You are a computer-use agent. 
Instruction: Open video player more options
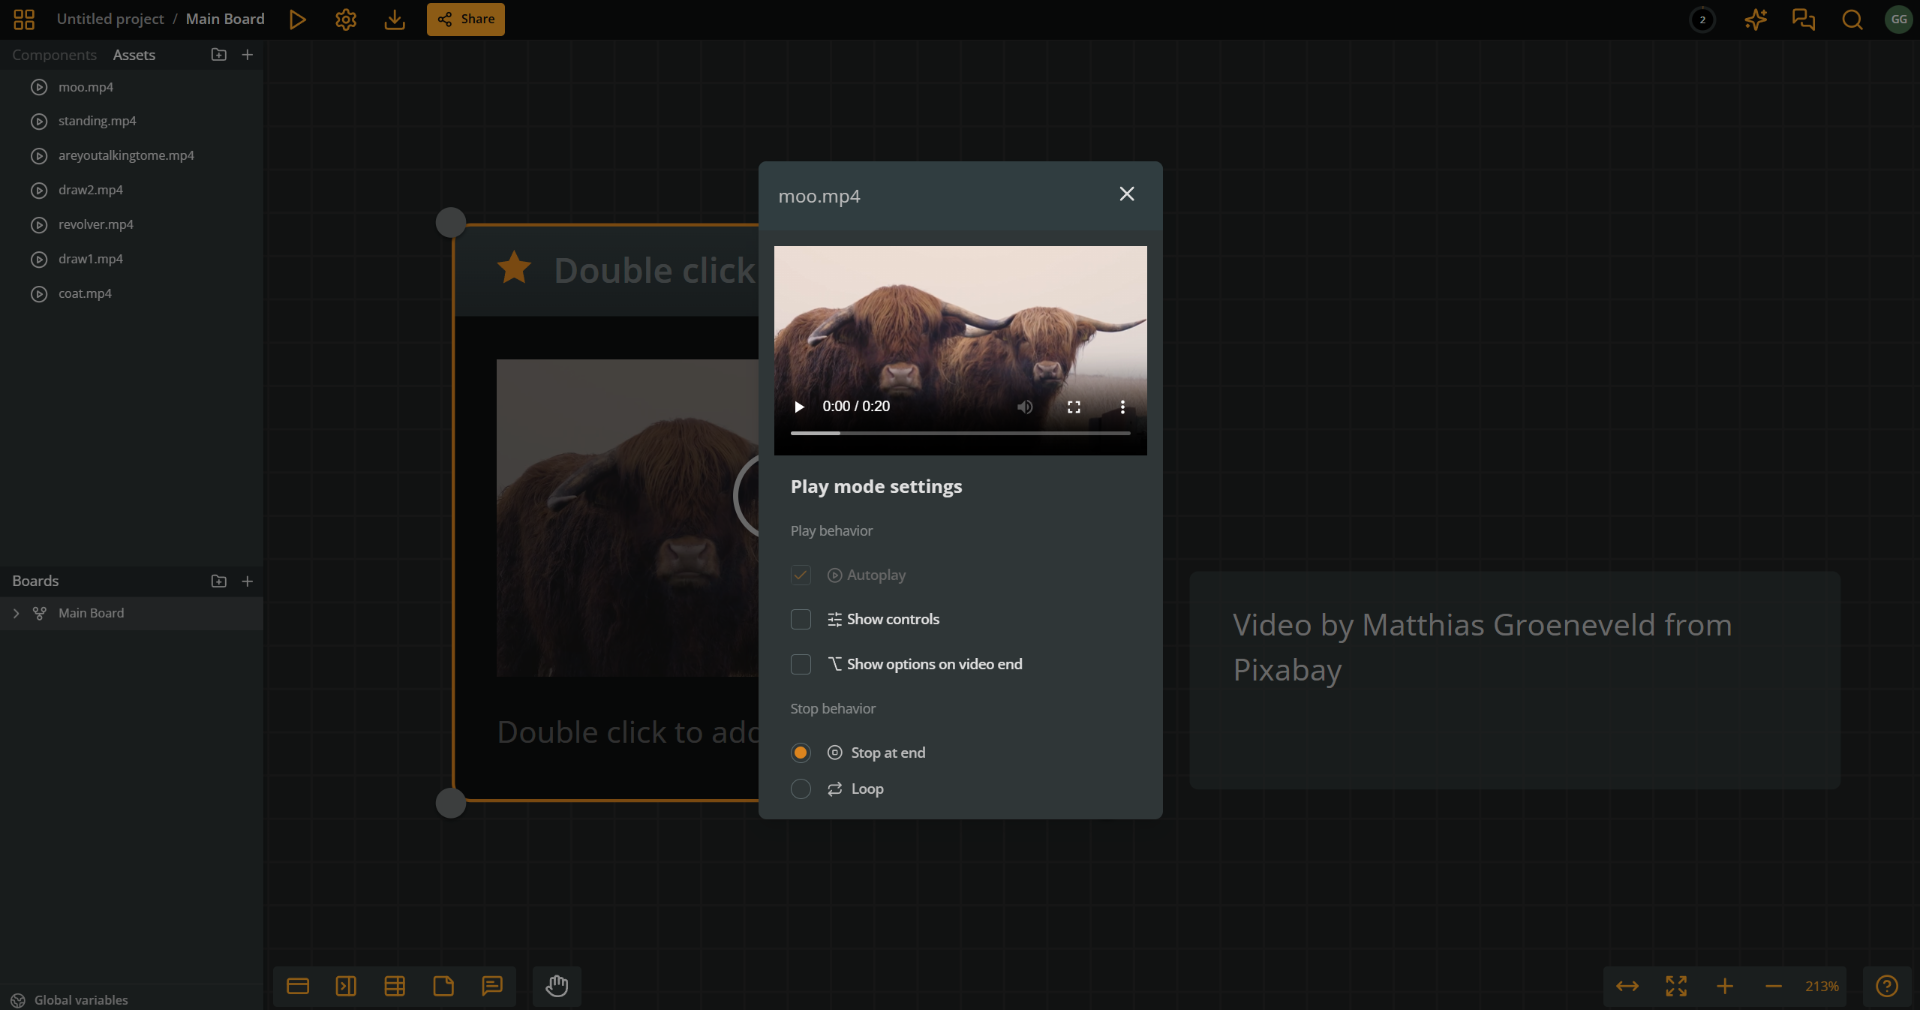pyautogui.click(x=1123, y=407)
